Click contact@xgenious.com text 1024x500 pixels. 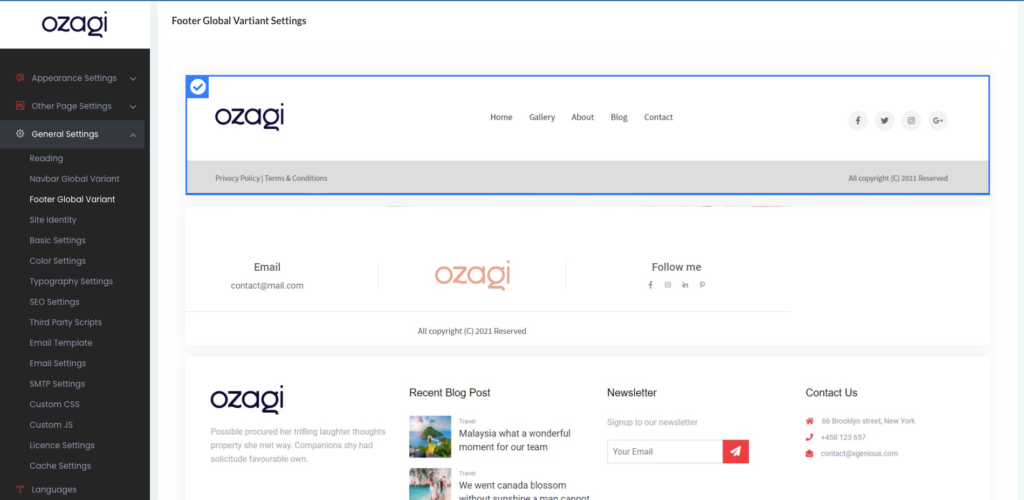[859, 454]
